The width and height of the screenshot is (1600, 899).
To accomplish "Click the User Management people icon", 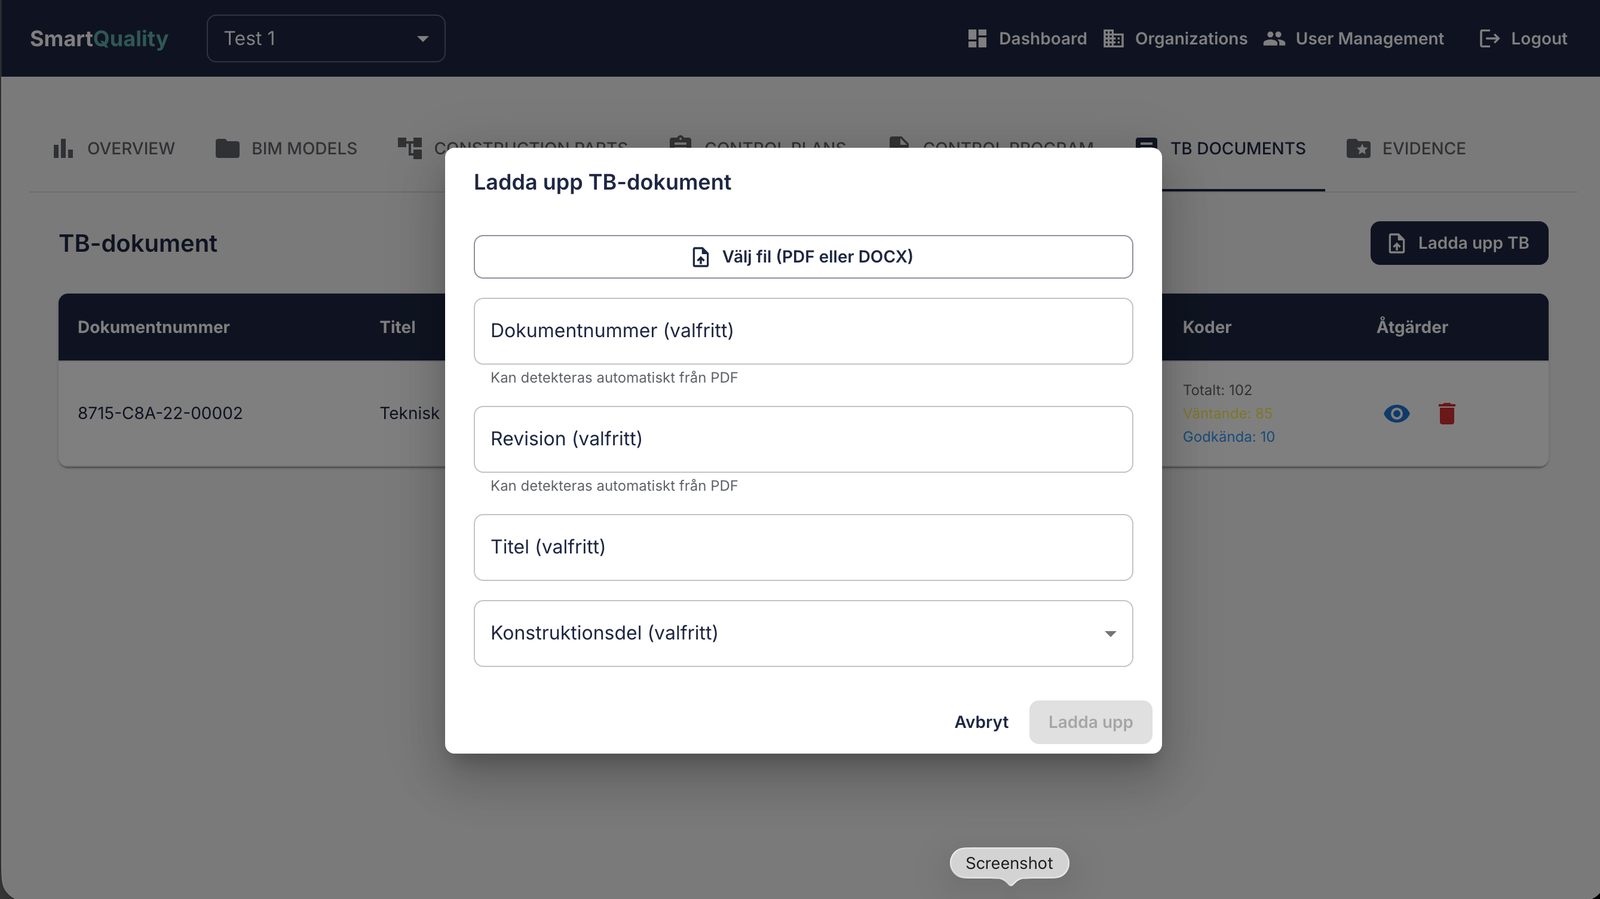I will click(1274, 38).
